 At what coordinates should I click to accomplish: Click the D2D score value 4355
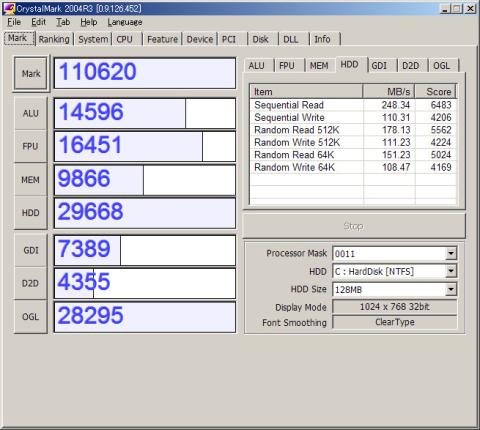(x=145, y=283)
